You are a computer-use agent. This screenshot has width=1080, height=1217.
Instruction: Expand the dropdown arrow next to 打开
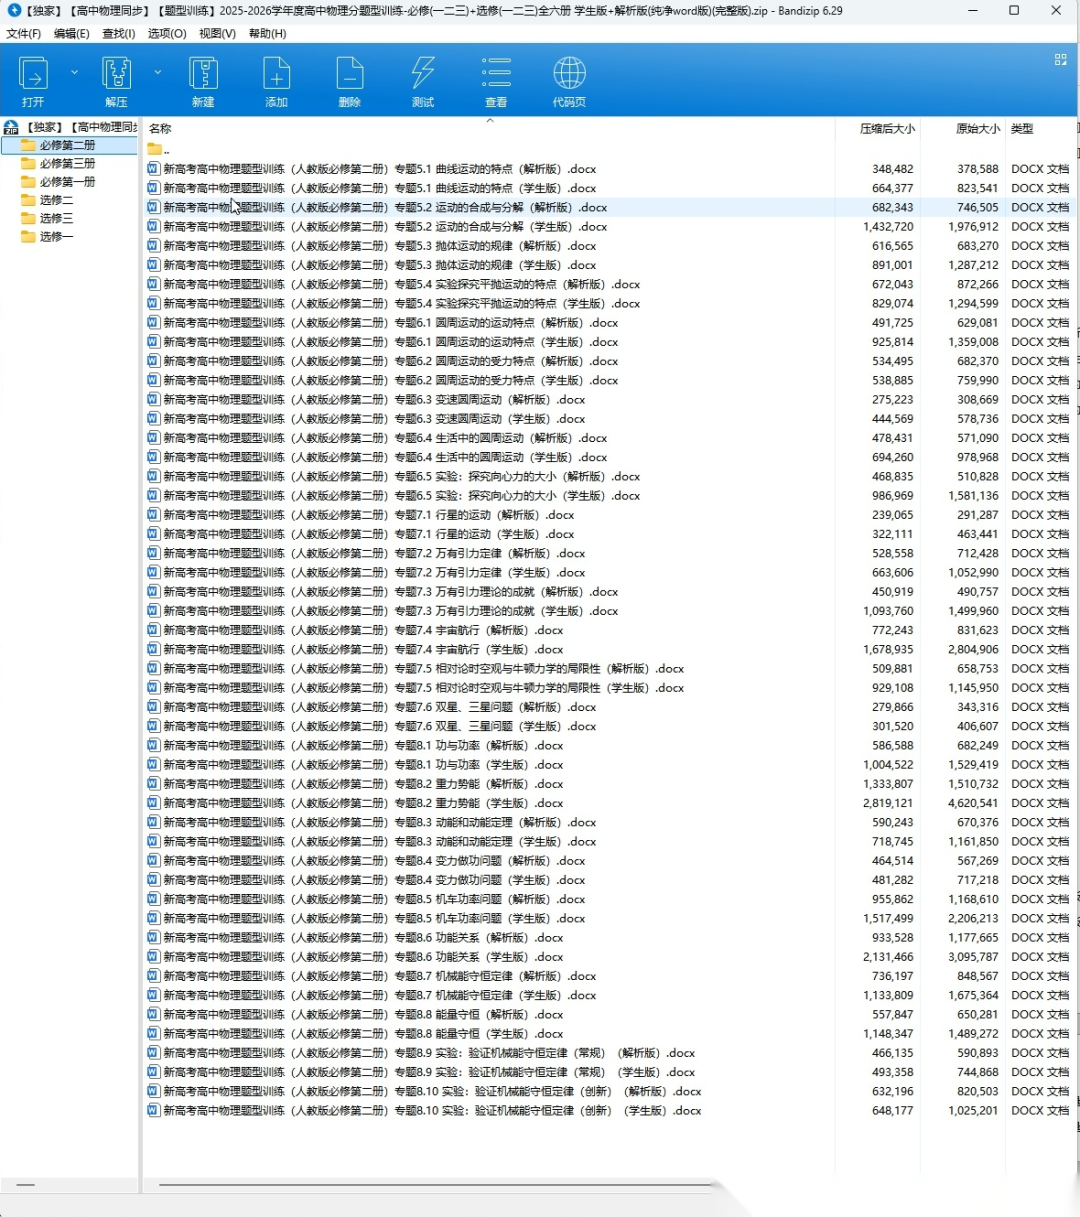[x=74, y=73]
